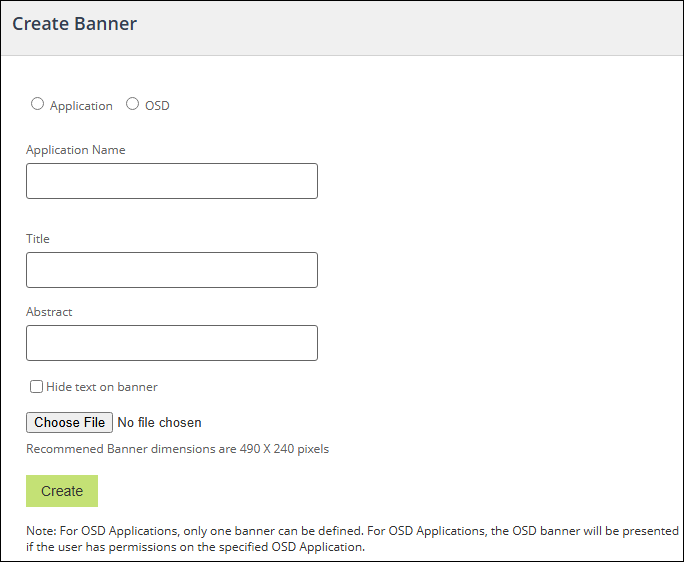Screen dimensions: 684x562
Task: Click the 'Create Banner' page heading
Action: pos(74,24)
